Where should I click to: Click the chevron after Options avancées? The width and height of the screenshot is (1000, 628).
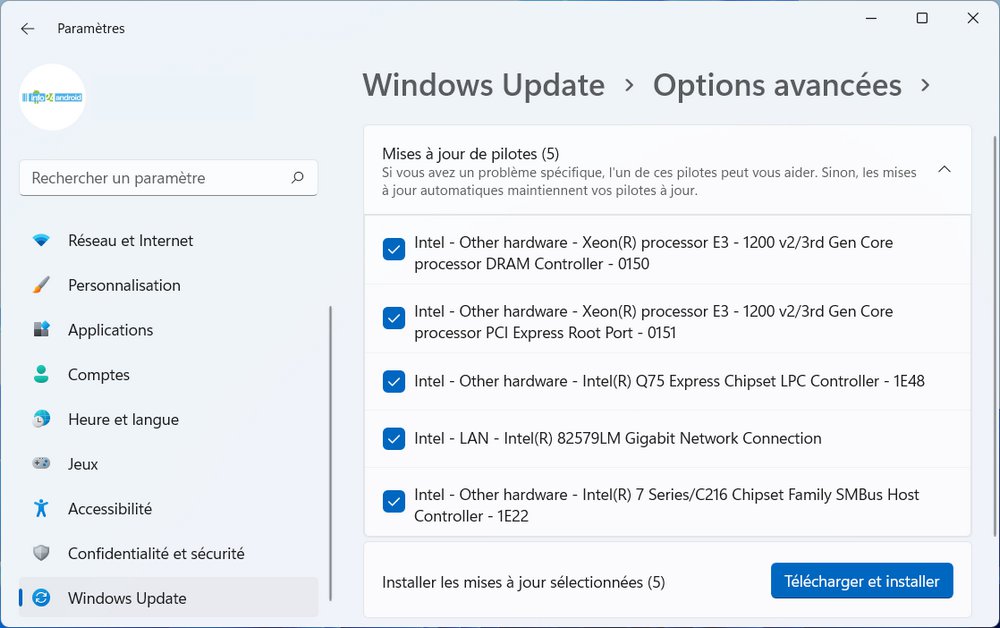click(x=925, y=85)
